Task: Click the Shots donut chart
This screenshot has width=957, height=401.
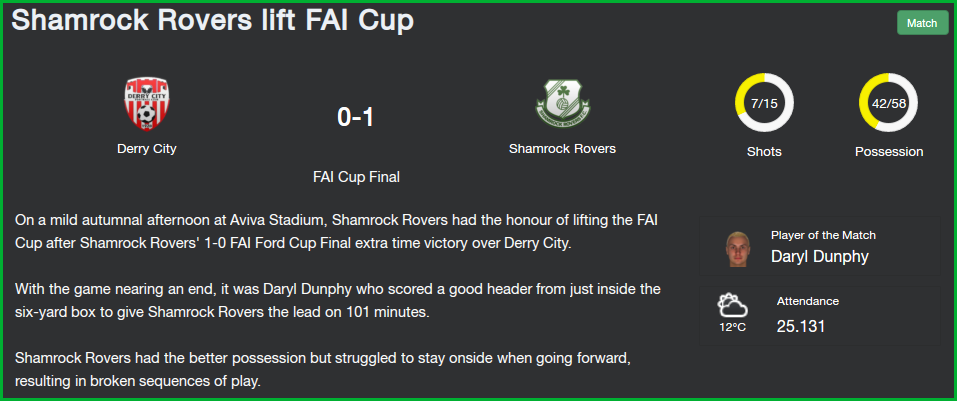Action: (764, 103)
